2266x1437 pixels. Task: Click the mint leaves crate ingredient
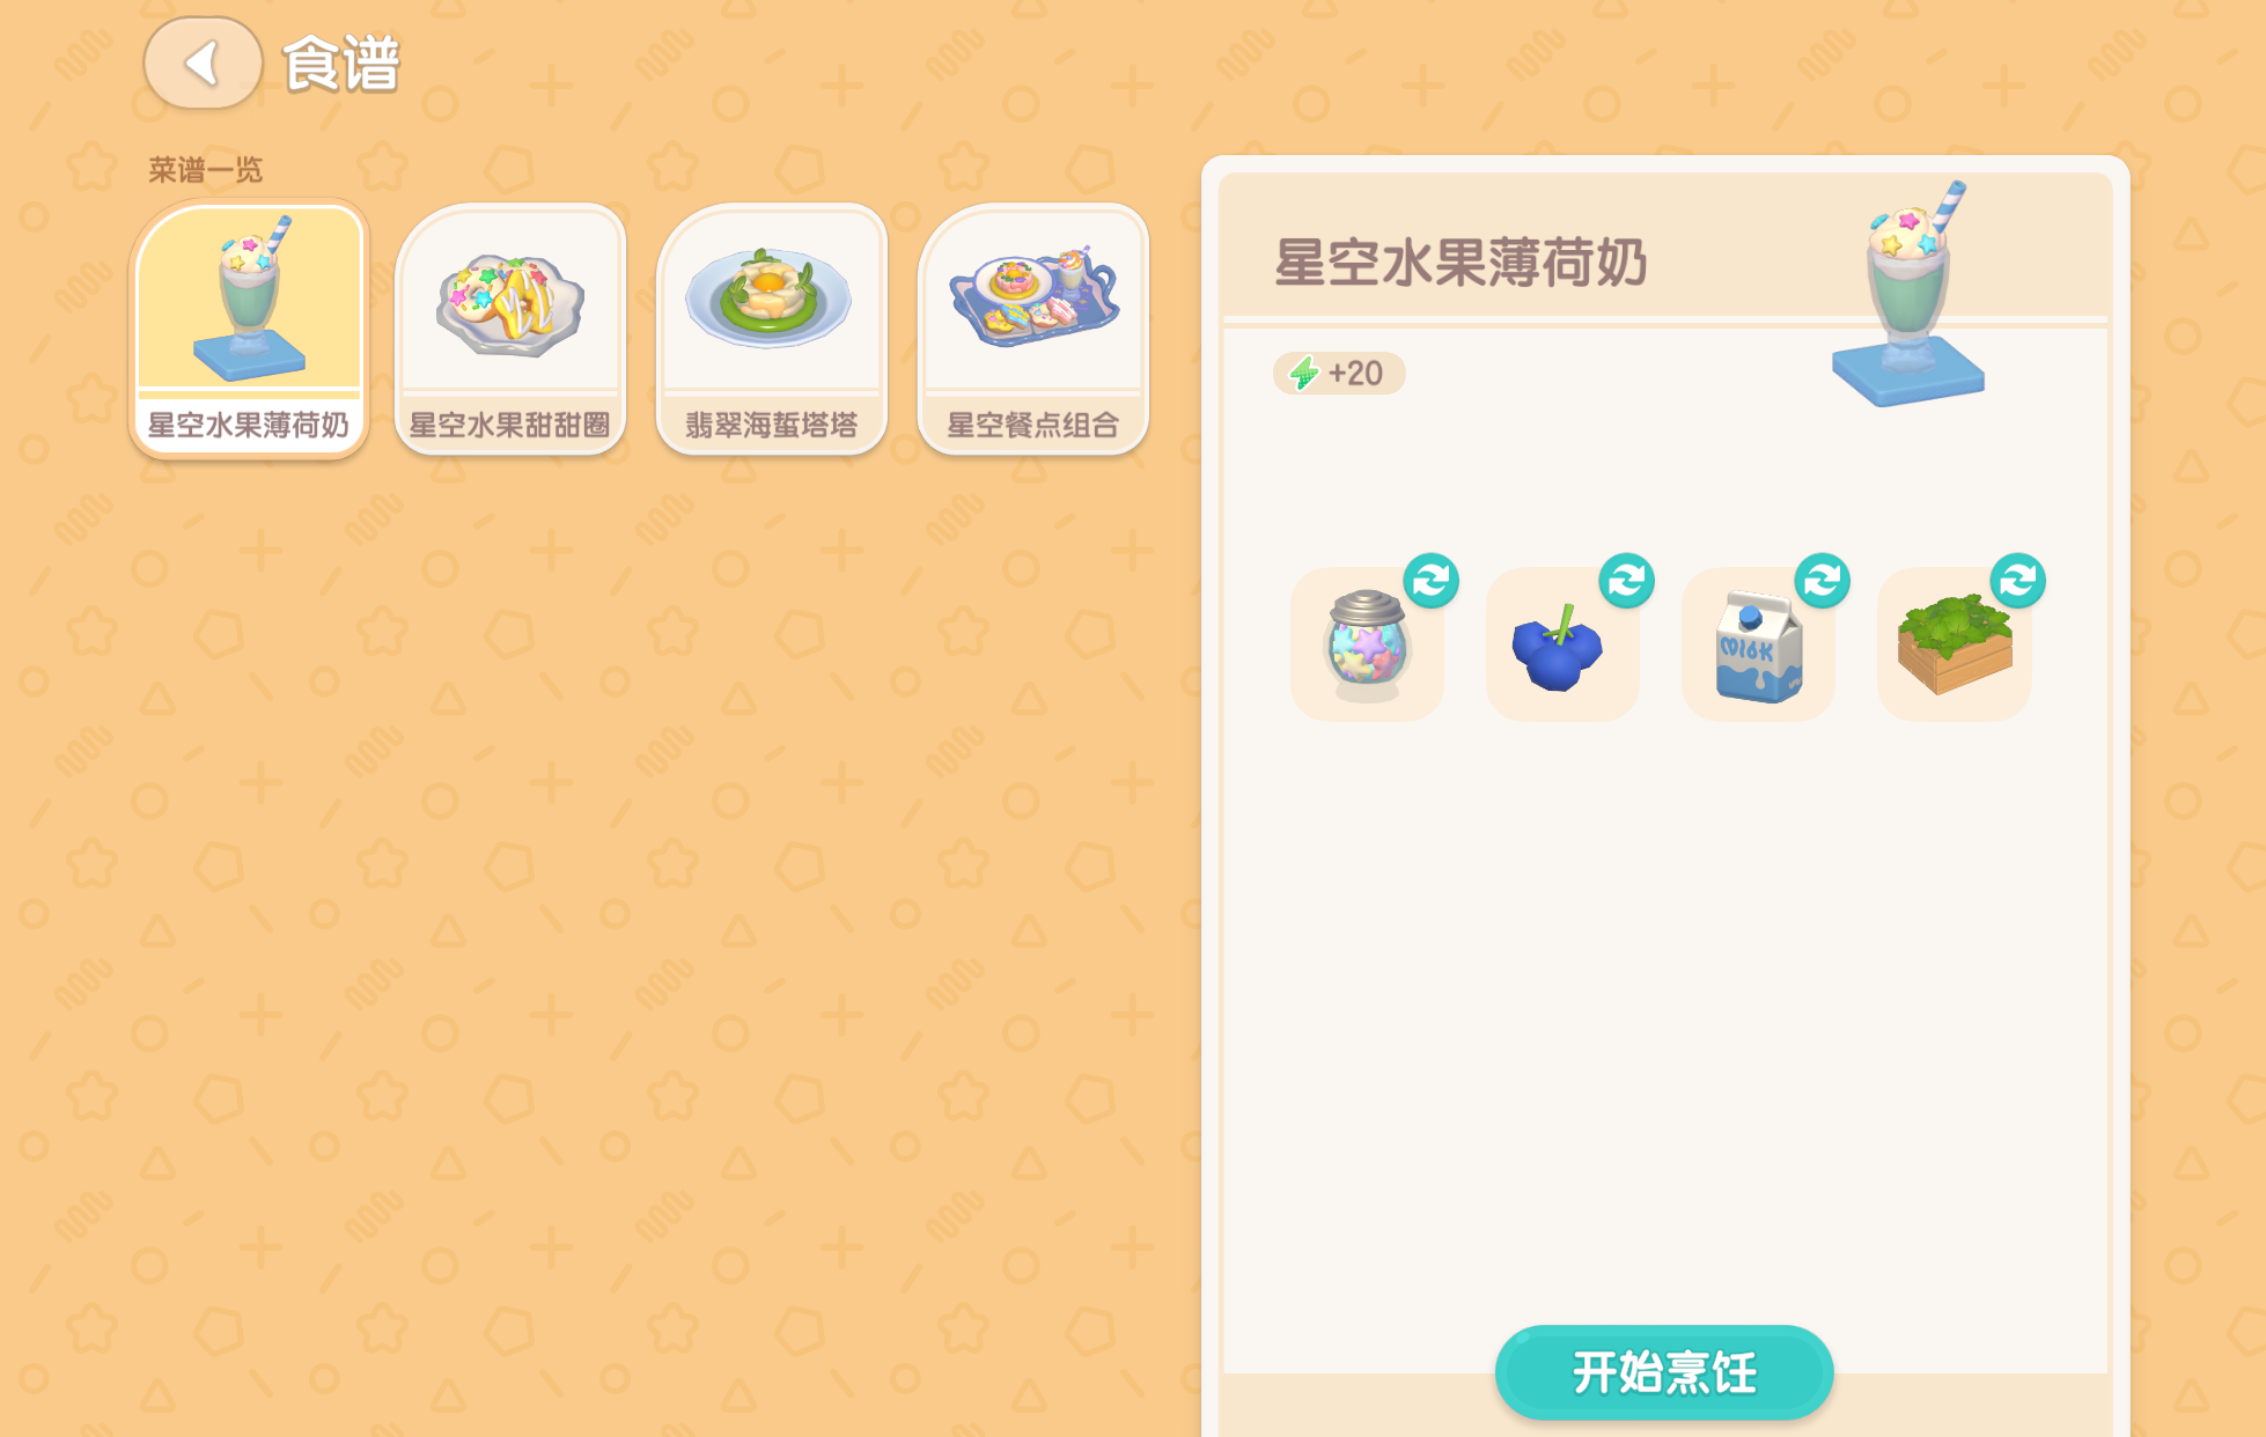tap(1954, 645)
